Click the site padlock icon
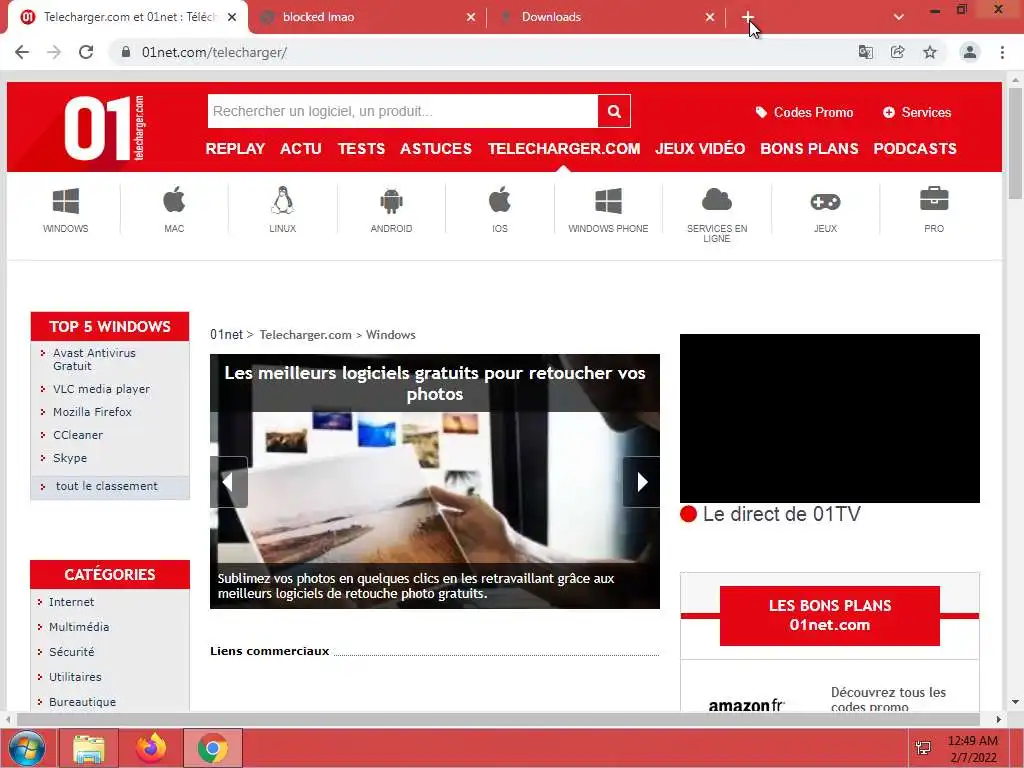The width and height of the screenshot is (1024, 768). pyautogui.click(x=126, y=52)
